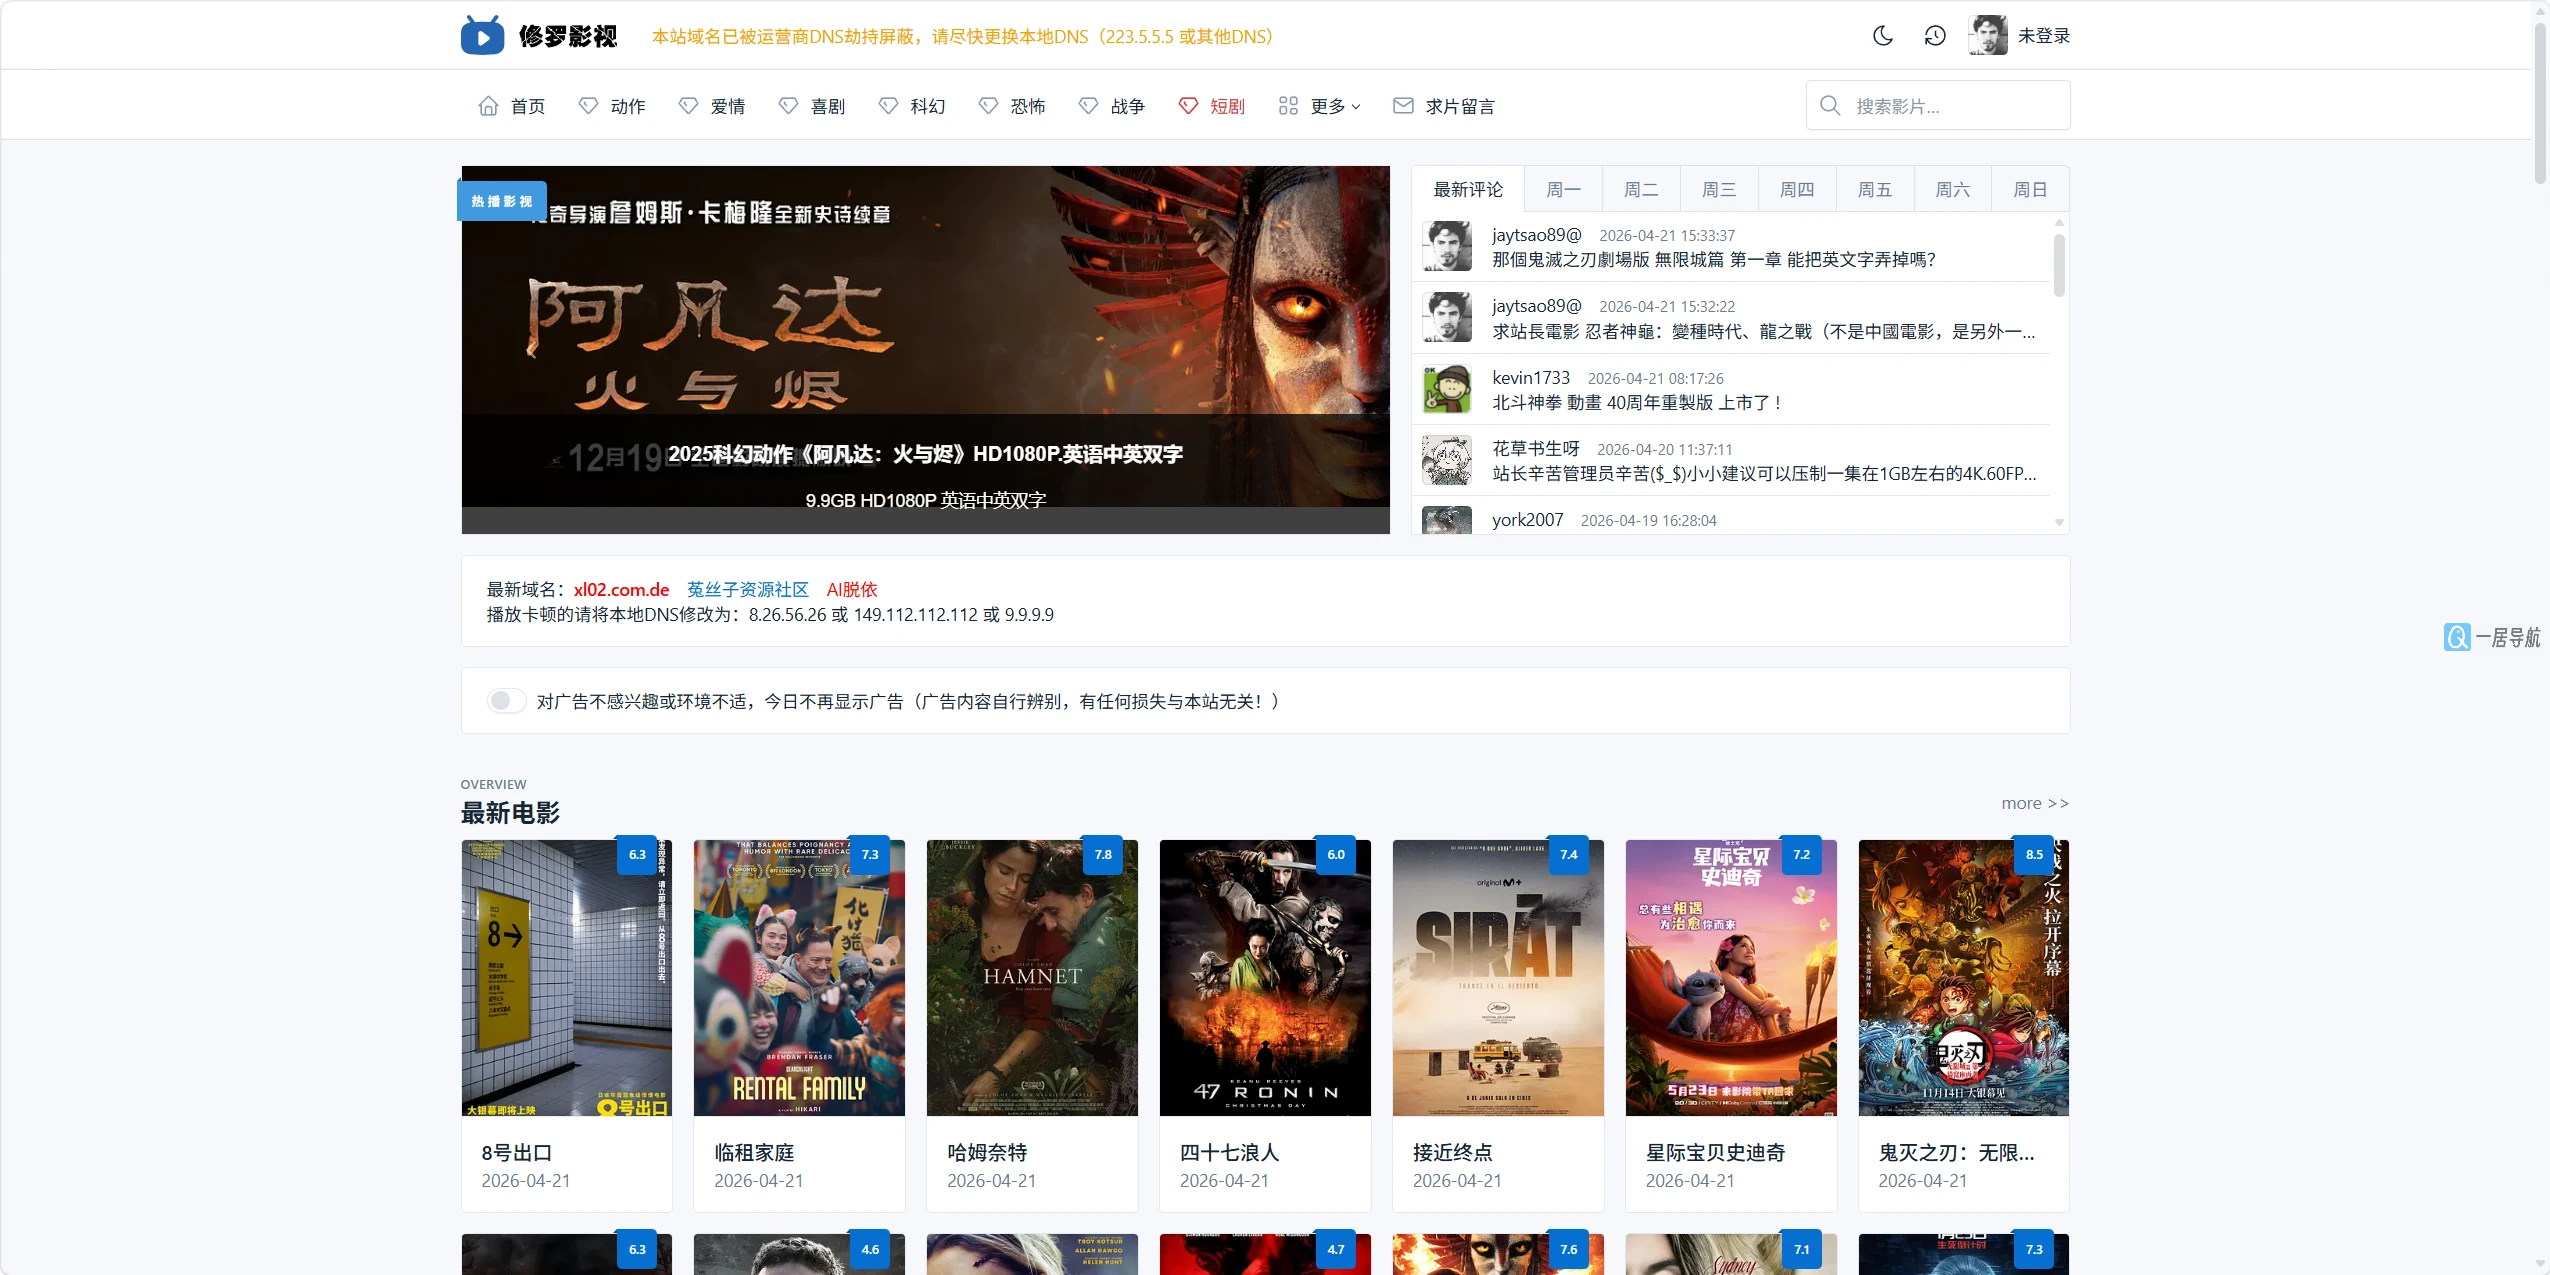Open the 科幻 category in the navigation
2550x1275 pixels.
(x=927, y=105)
